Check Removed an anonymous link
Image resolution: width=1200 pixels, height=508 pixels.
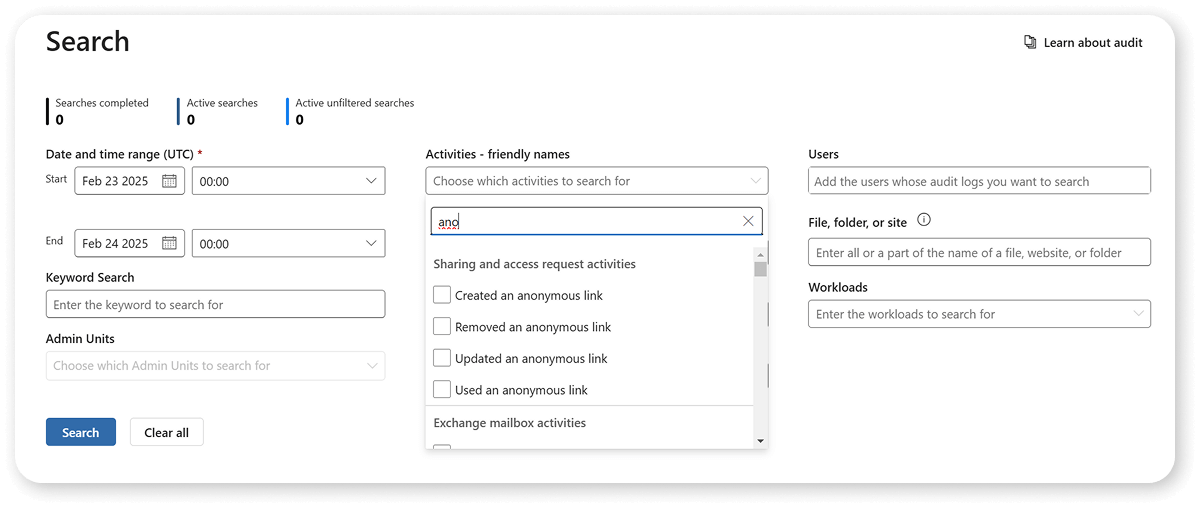442,327
